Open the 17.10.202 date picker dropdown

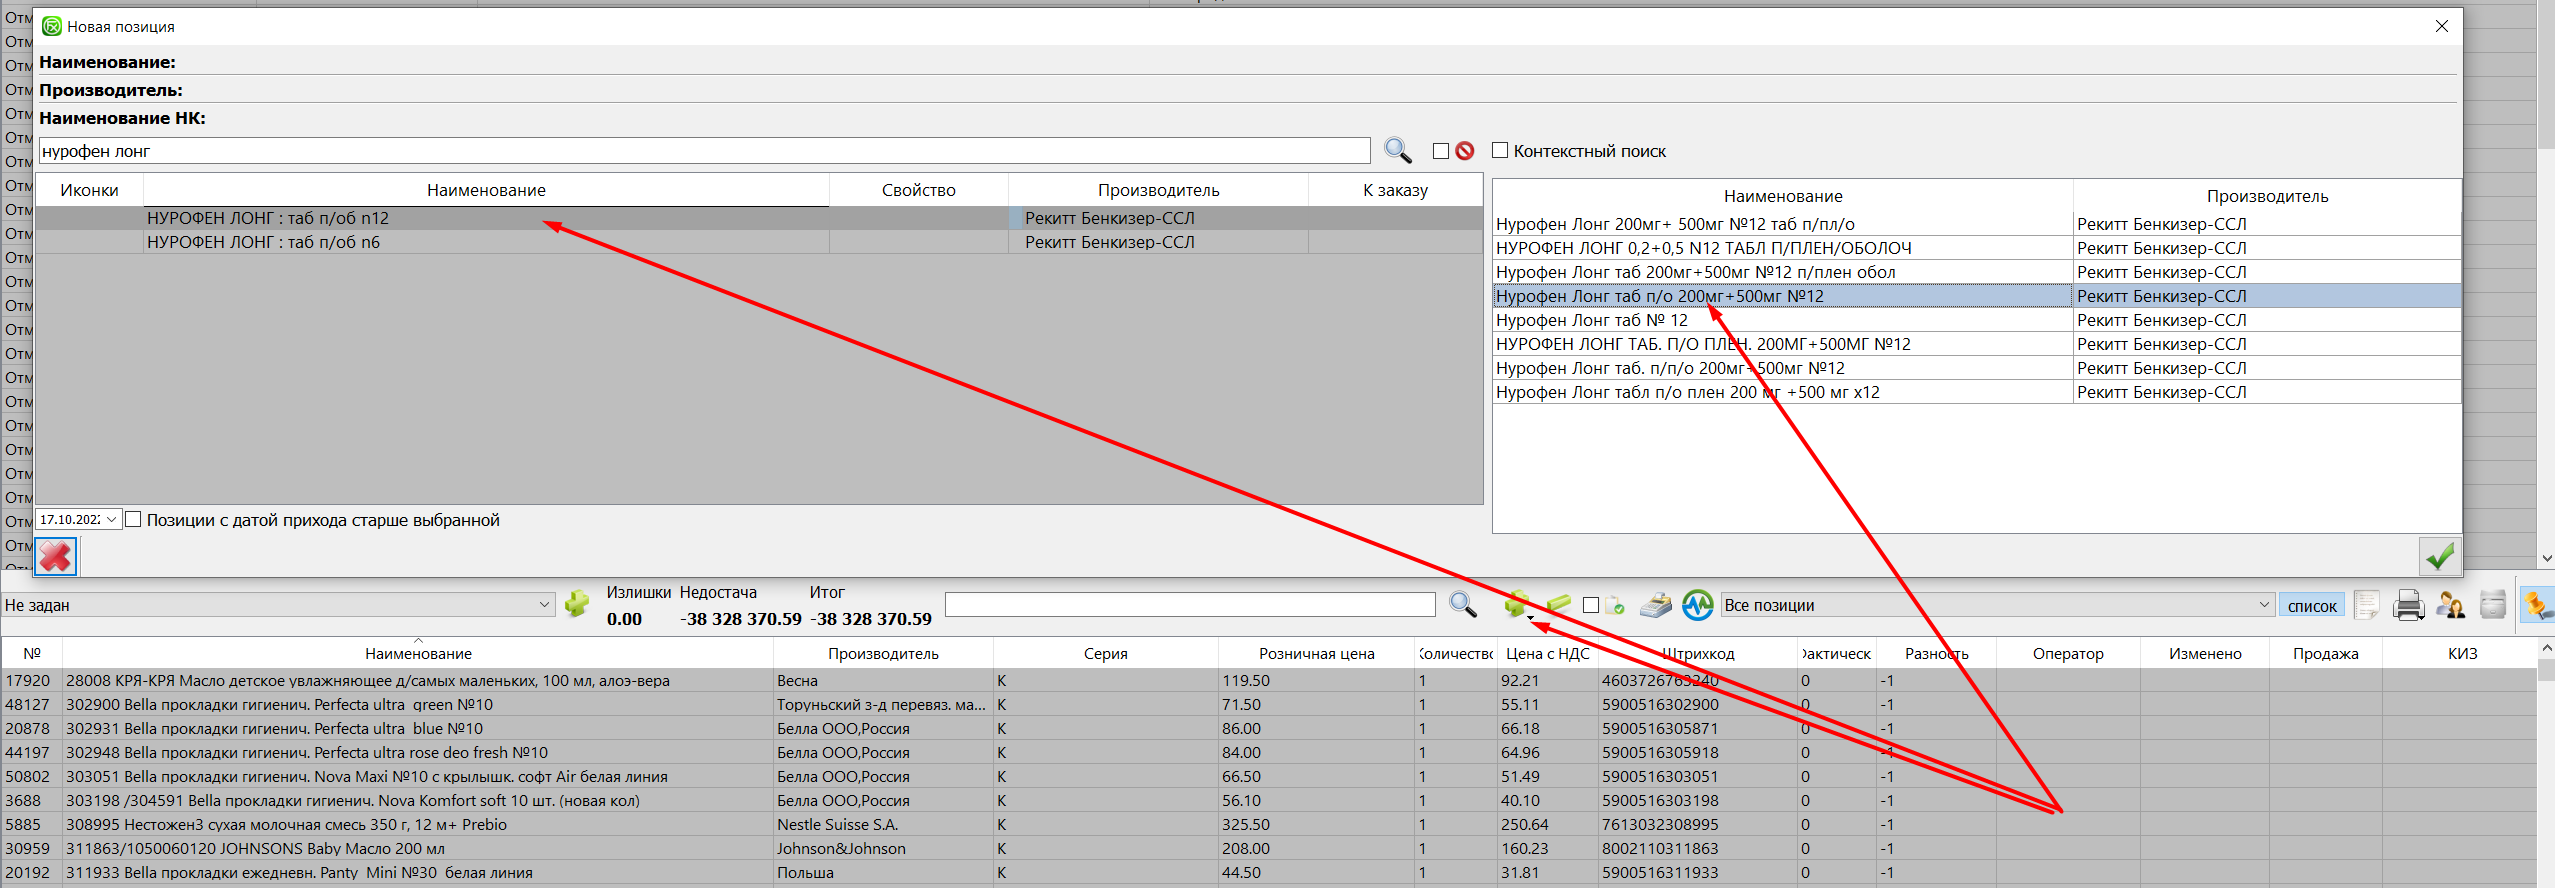(x=111, y=519)
